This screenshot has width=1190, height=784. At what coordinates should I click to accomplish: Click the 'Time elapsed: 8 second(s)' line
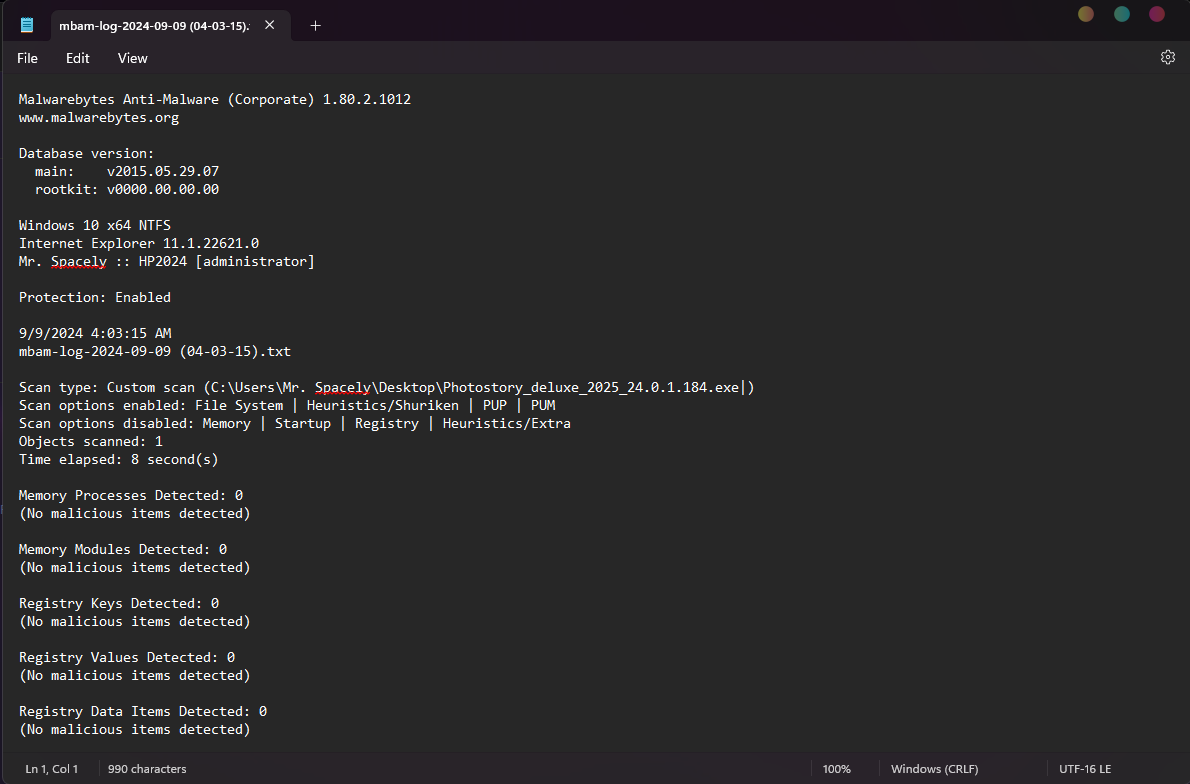118,460
